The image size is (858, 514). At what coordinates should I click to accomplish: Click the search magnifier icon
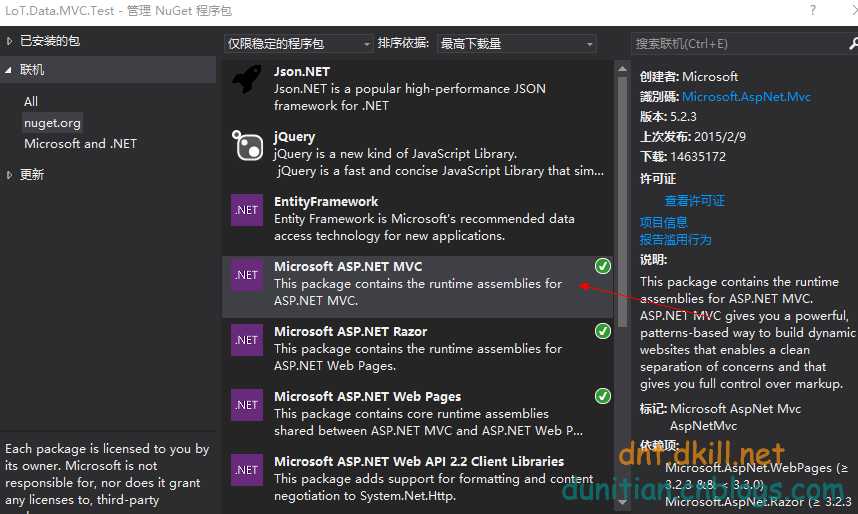(x=853, y=44)
